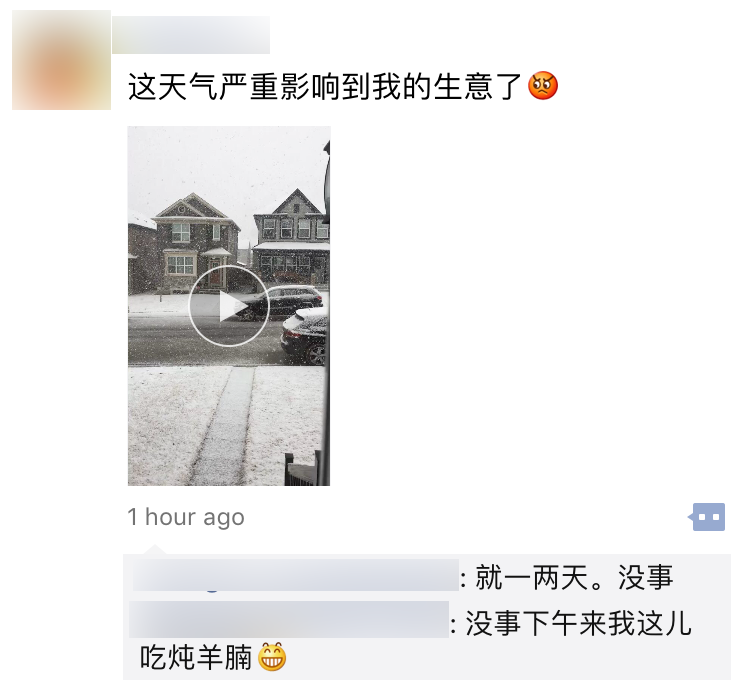The image size is (750, 700).
Task: Open the video thumbnail showing the houses
Action: click(229, 306)
